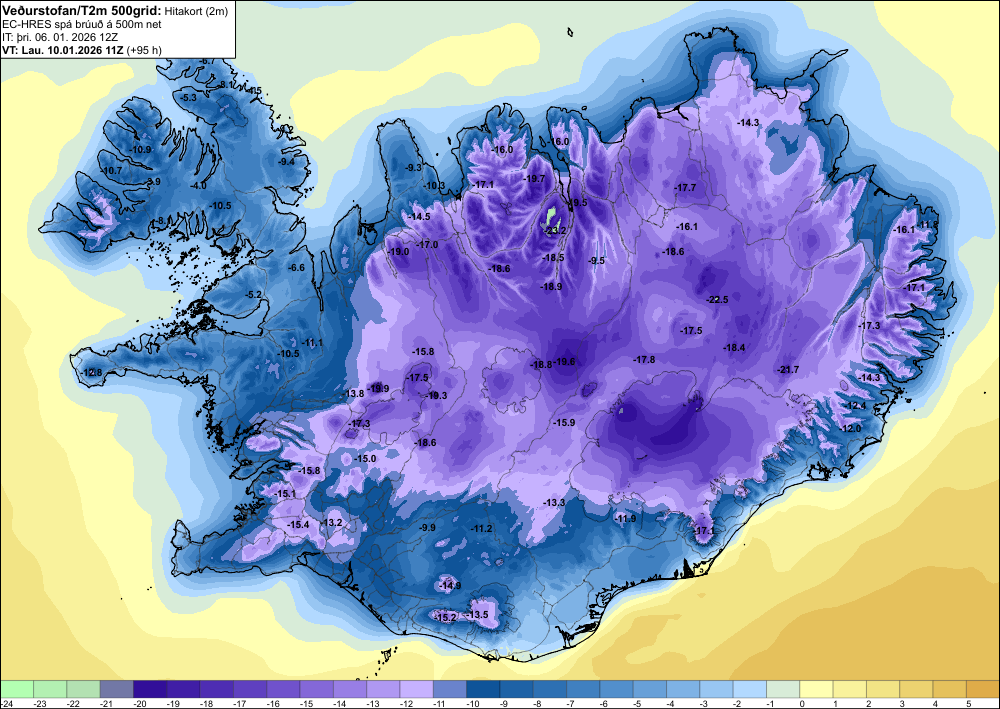
Task: Click the -17.7 temperature value
Action: coord(685,187)
